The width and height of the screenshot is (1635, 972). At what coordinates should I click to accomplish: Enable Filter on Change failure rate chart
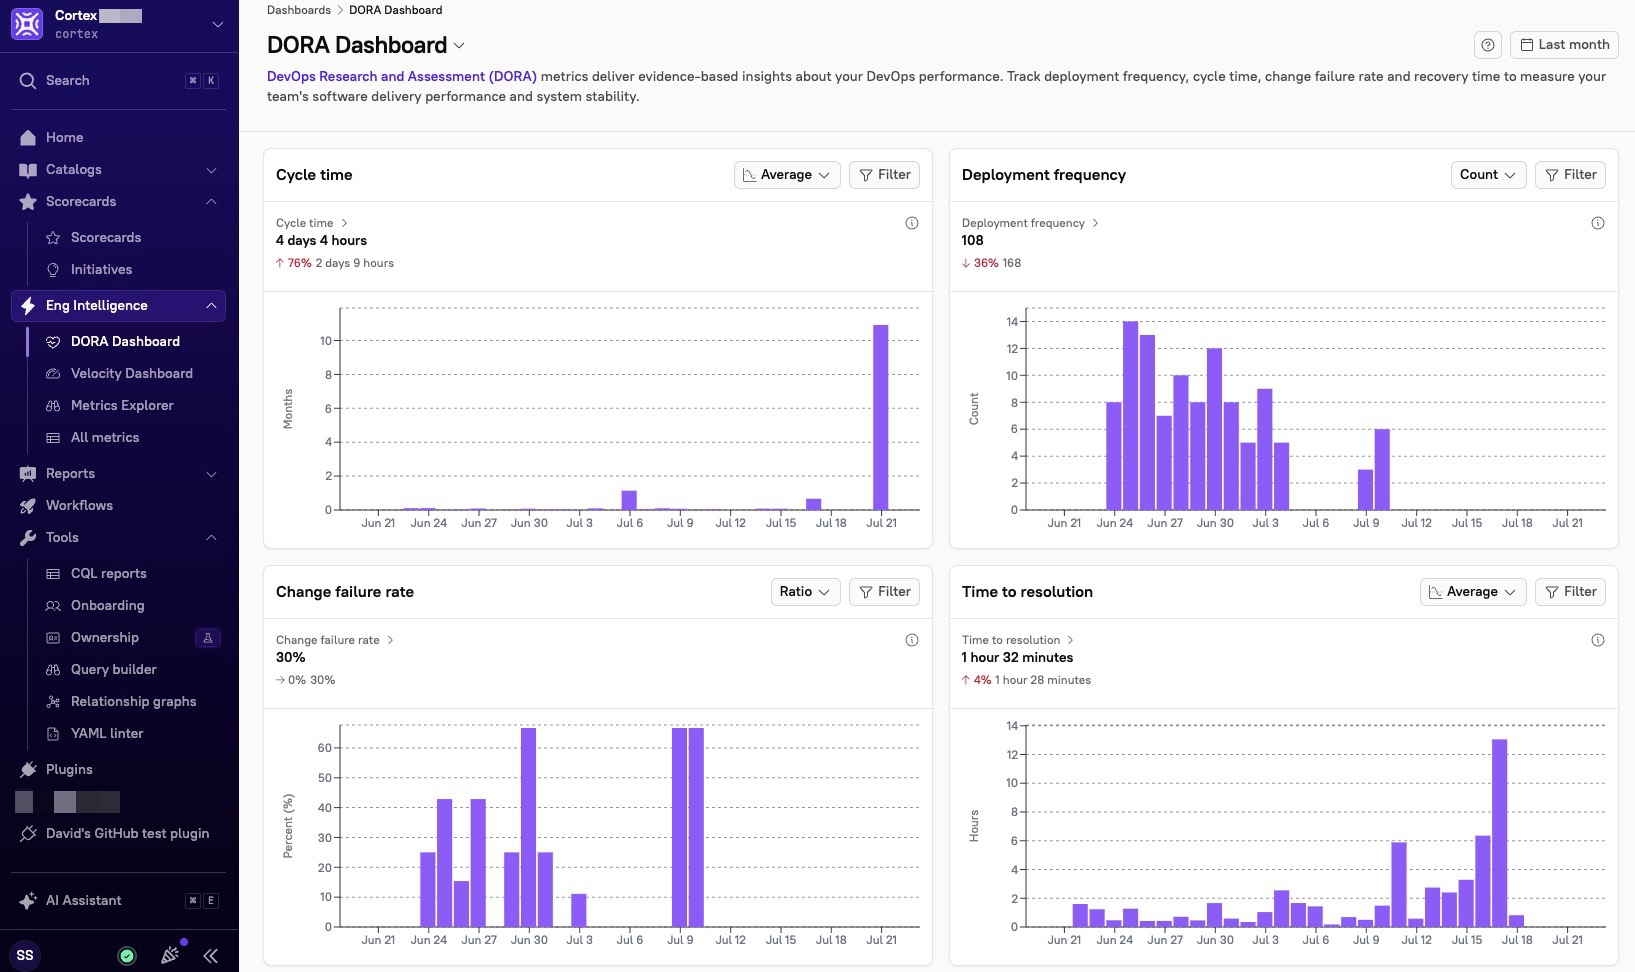pyautogui.click(x=884, y=591)
